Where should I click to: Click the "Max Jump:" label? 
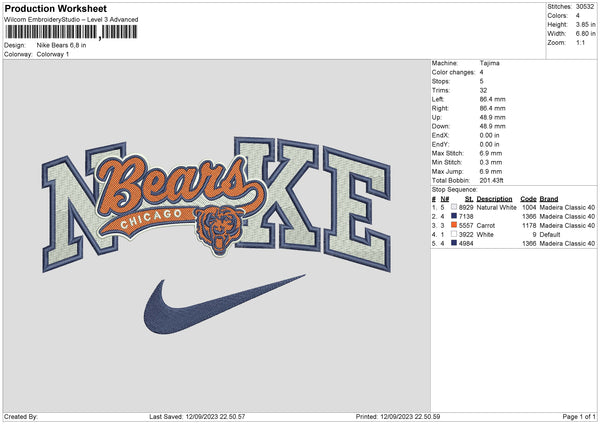pos(447,171)
